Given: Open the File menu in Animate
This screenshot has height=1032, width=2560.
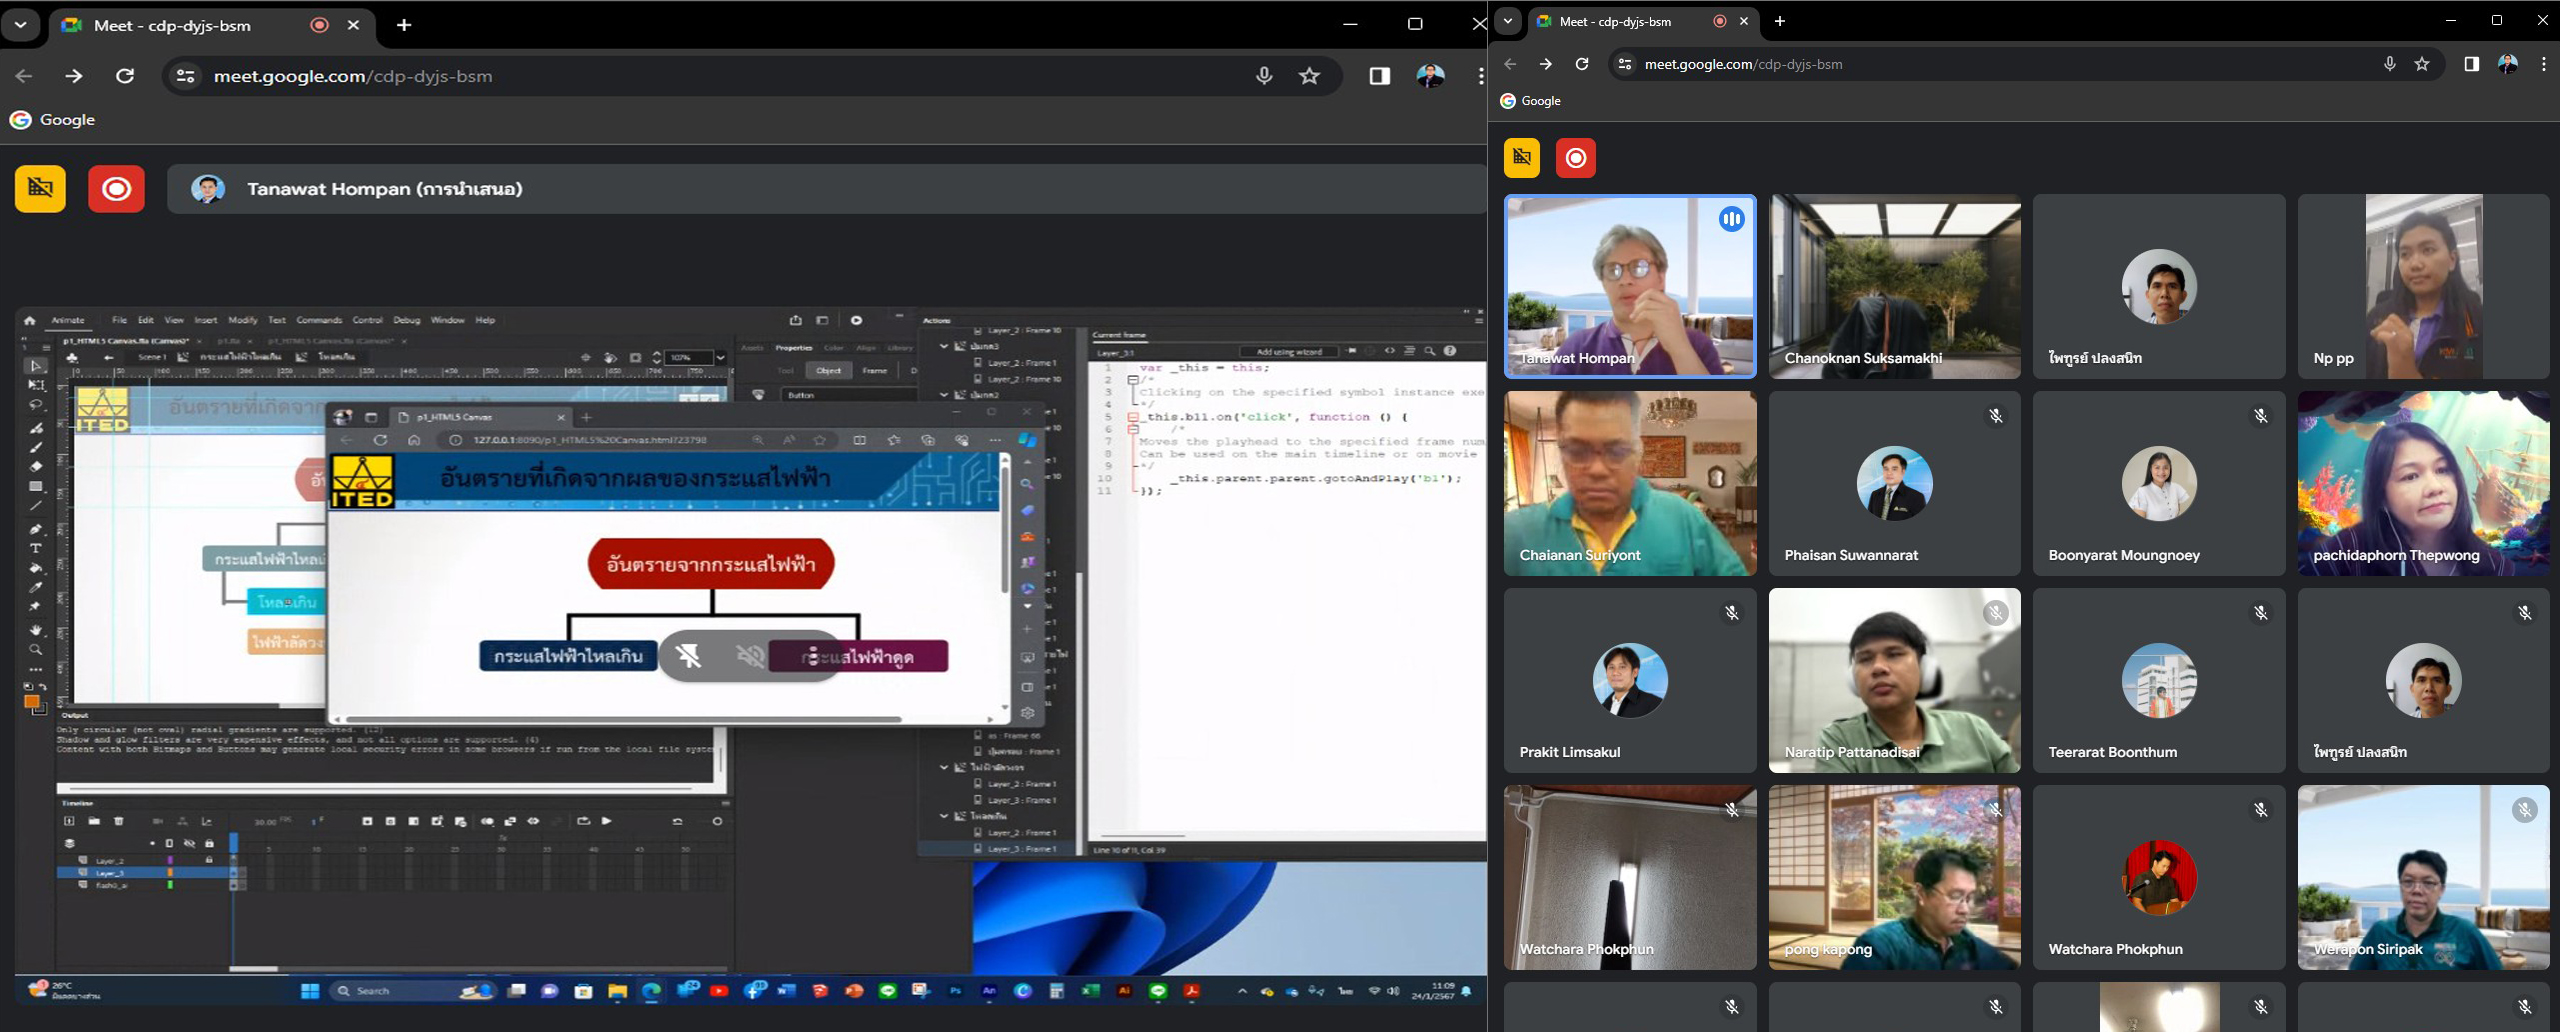Looking at the screenshot, I should pyautogui.click(x=119, y=320).
